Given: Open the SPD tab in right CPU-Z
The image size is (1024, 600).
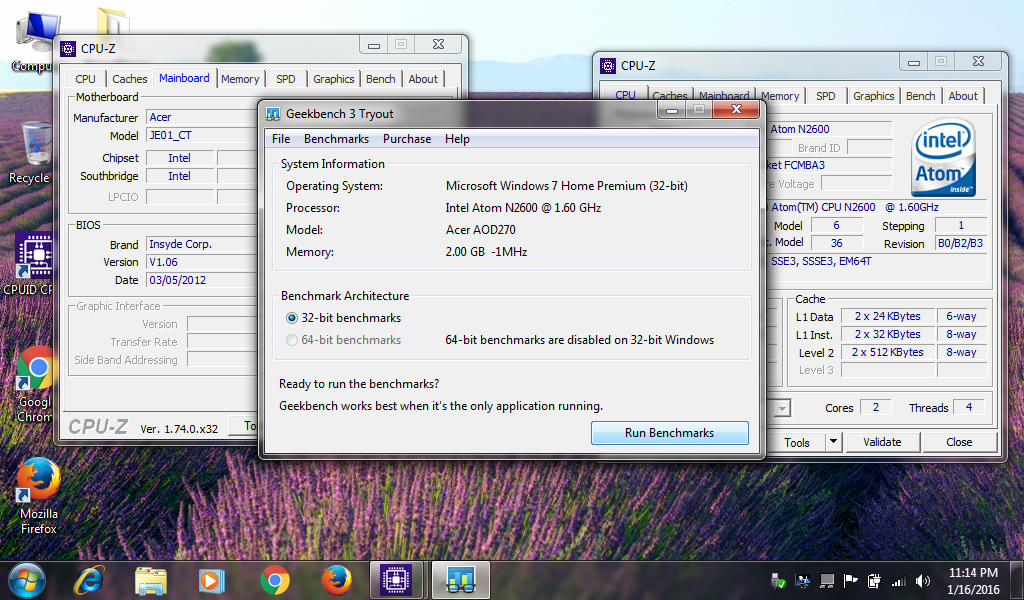Looking at the screenshot, I should [825, 96].
